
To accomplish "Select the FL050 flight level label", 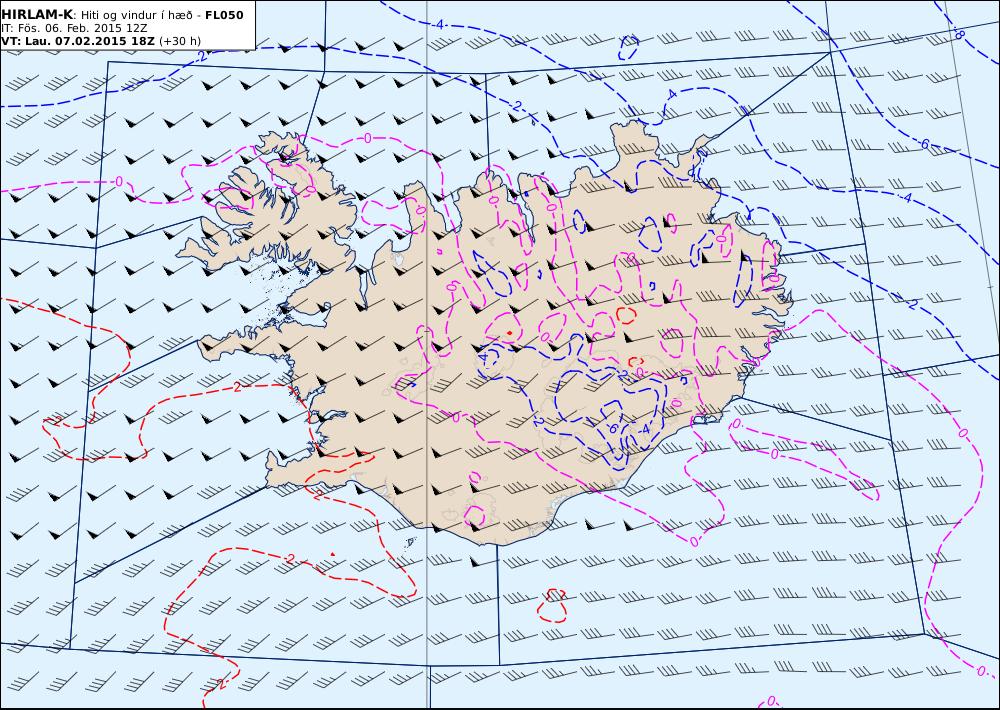I will click(x=224, y=15).
